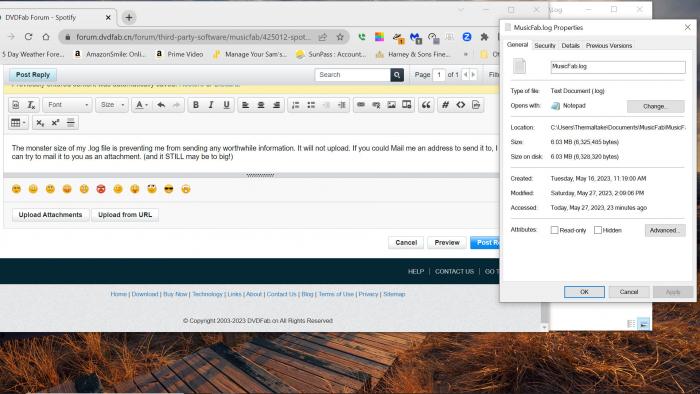Wrap the selection in a quote block
The width and height of the screenshot is (700, 394).
pos(426,105)
